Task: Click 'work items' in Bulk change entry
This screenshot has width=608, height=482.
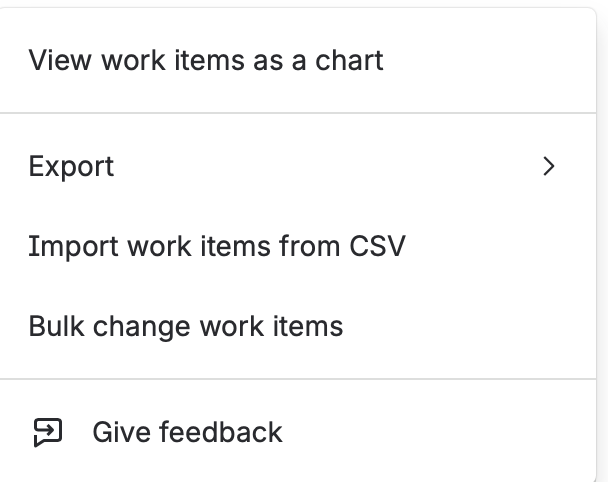Action: point(271,326)
